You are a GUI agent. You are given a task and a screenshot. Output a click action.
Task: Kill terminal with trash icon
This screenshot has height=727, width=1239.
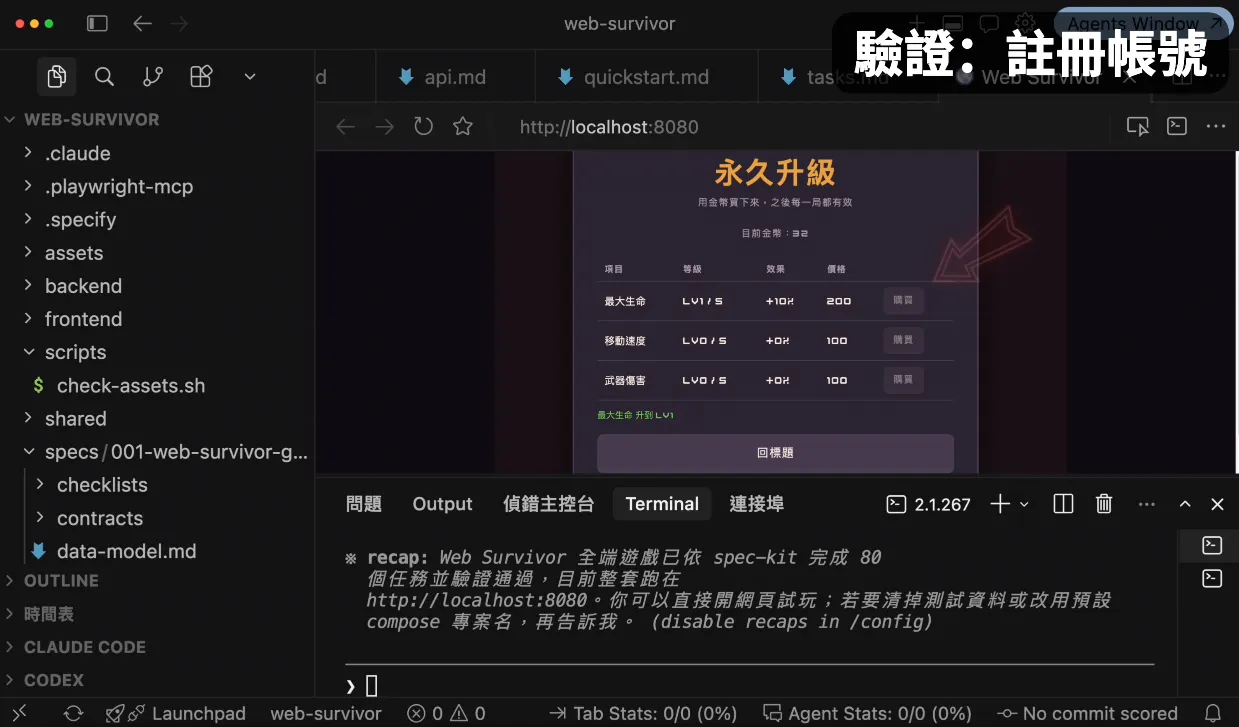tap(1104, 504)
